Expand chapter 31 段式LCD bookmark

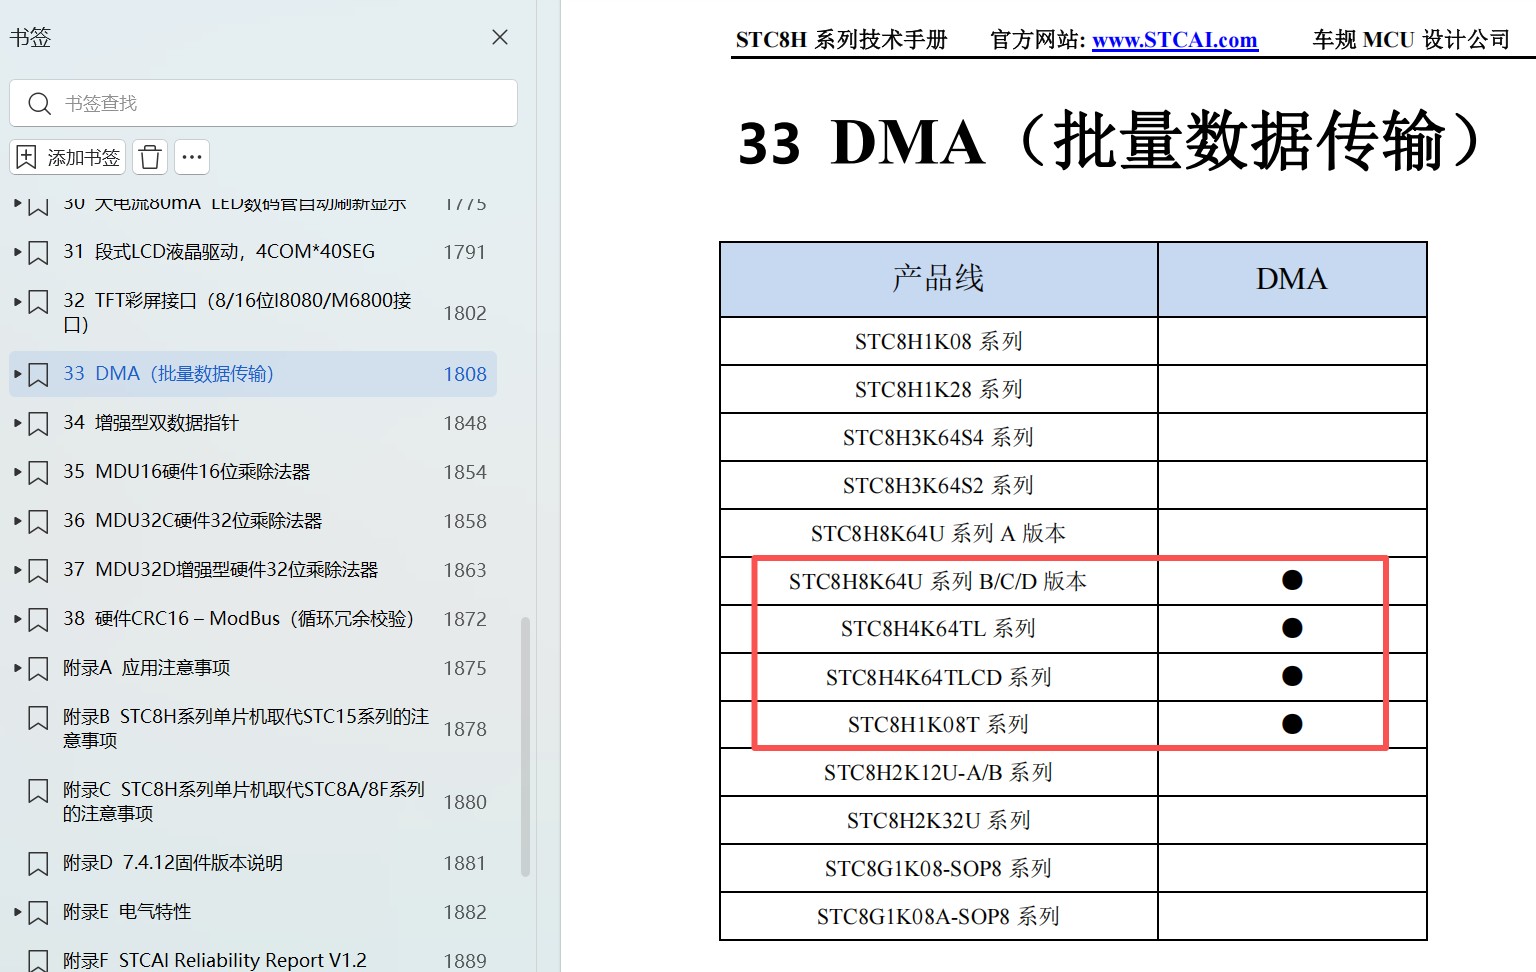[17, 252]
